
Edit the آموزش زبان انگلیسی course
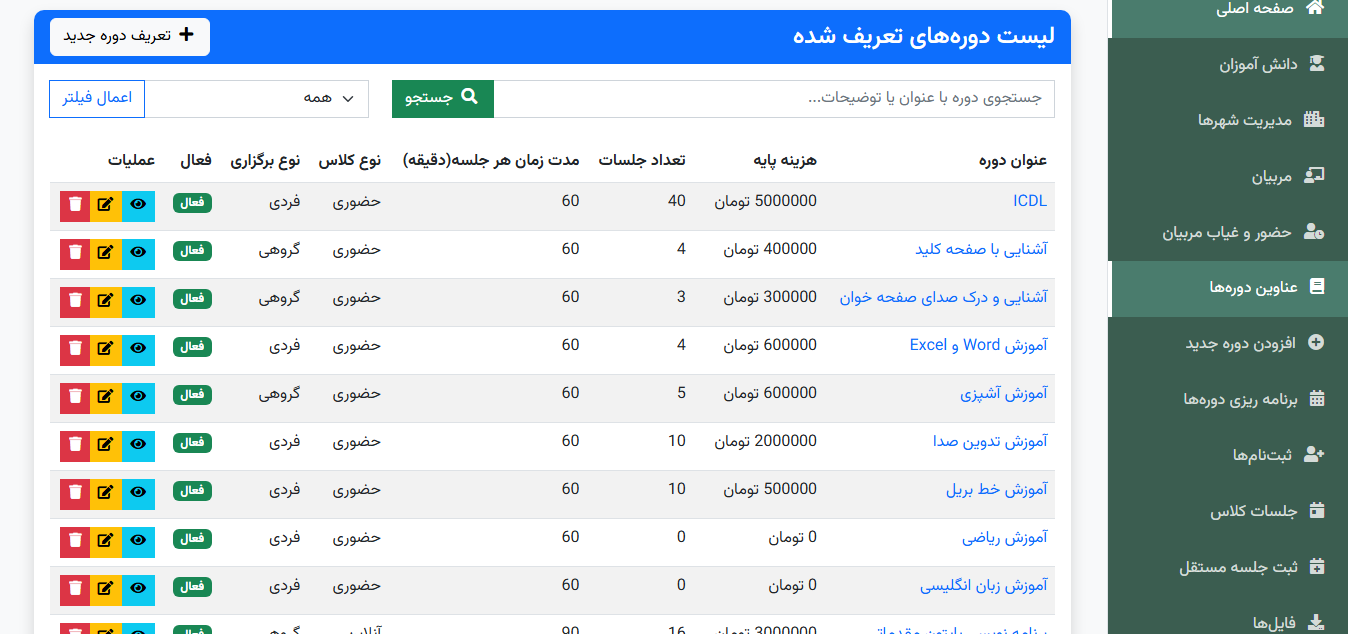106,590
